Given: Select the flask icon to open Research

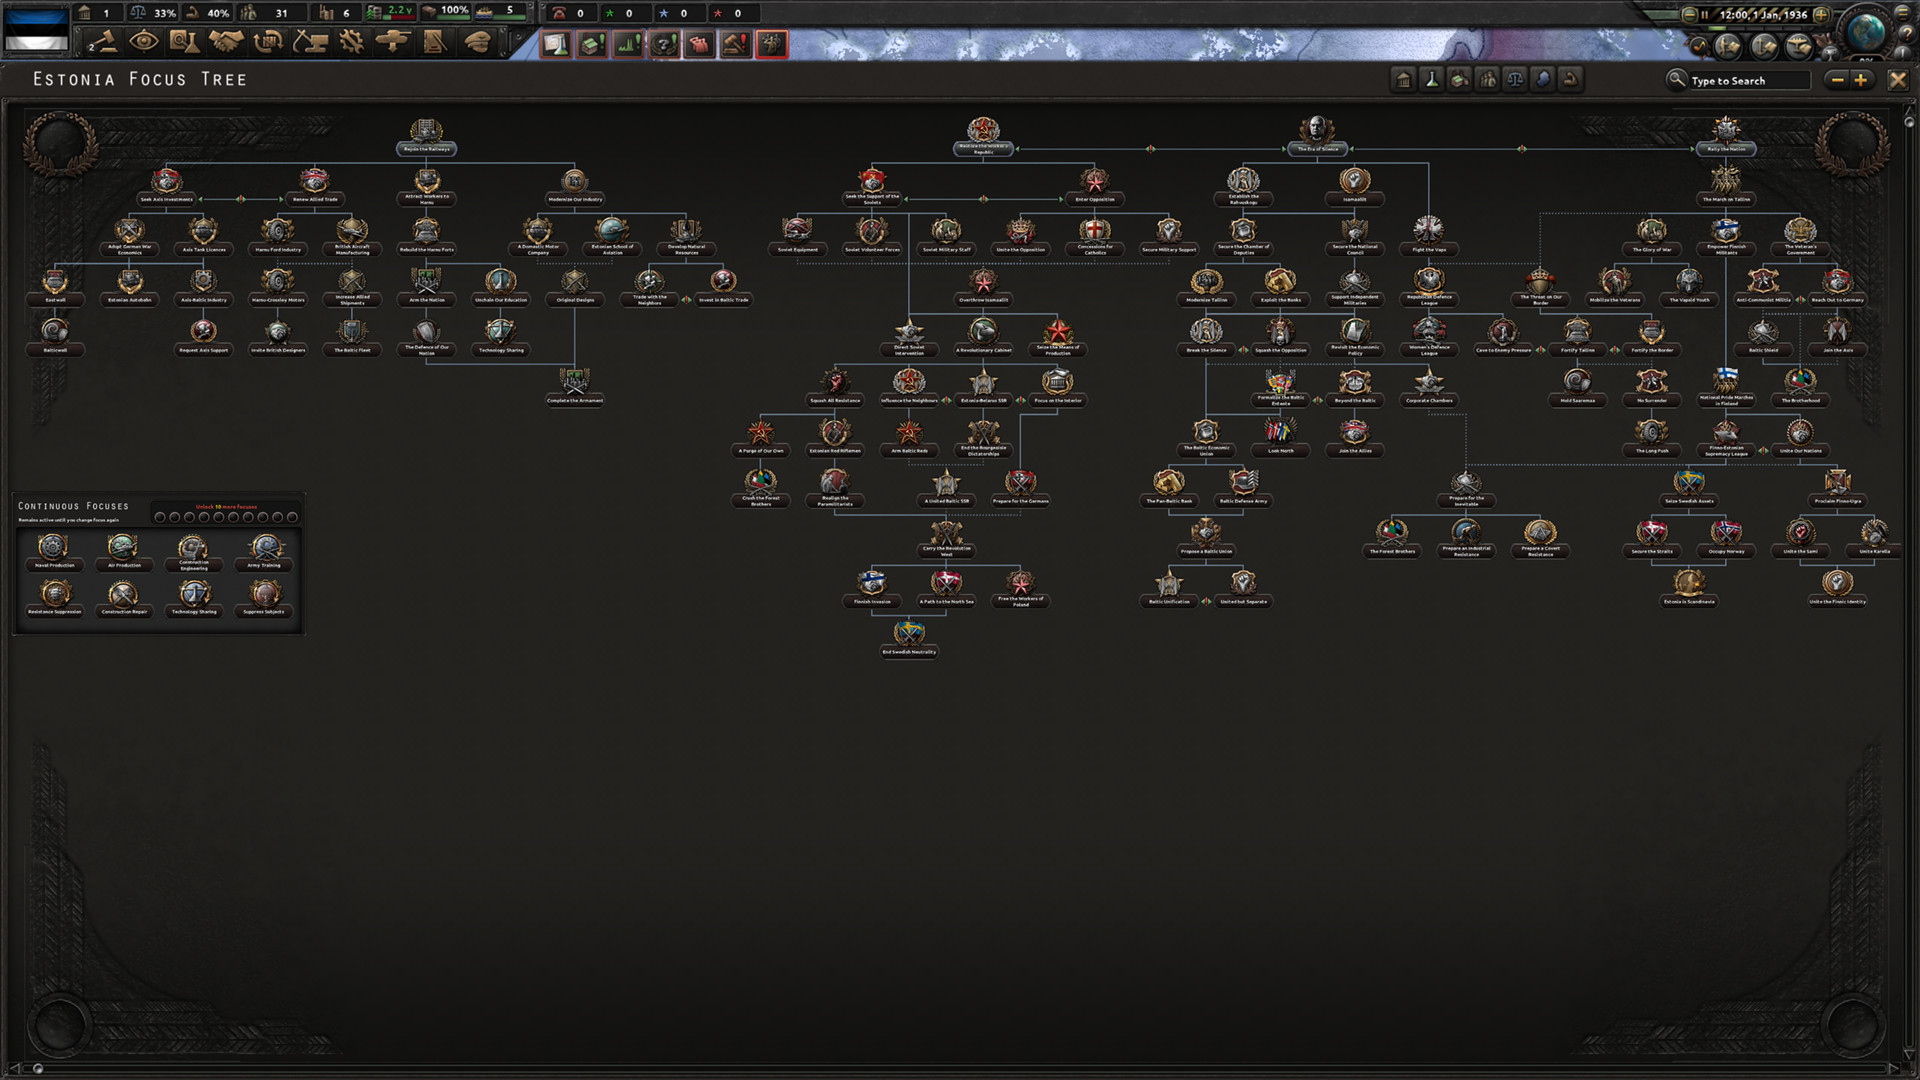Looking at the screenshot, I should click(x=185, y=40).
